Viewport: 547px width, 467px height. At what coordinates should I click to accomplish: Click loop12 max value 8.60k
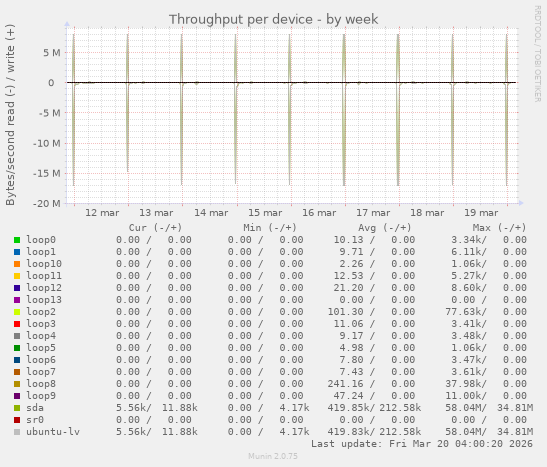(x=469, y=288)
